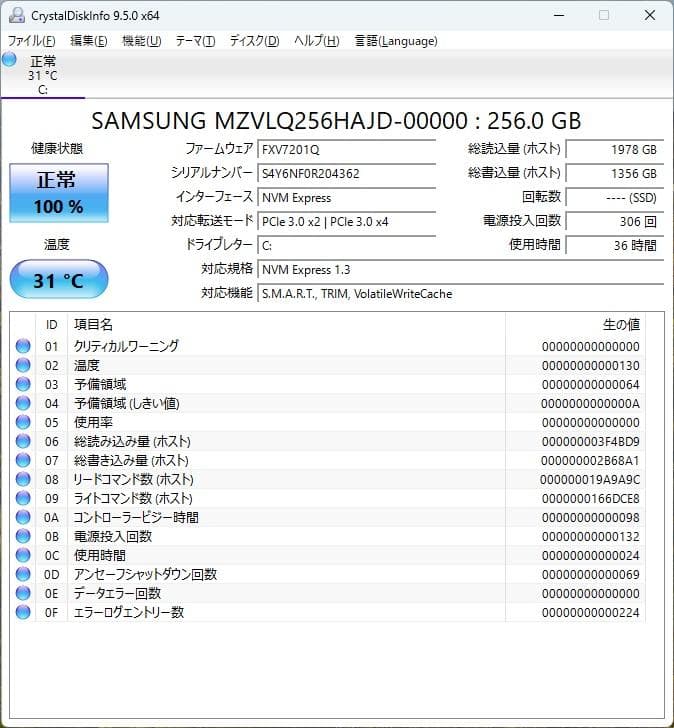Screen dimensions: 674x728
Task: Click the CrystalDiskInfo app icon in title bar
Action: point(17,15)
